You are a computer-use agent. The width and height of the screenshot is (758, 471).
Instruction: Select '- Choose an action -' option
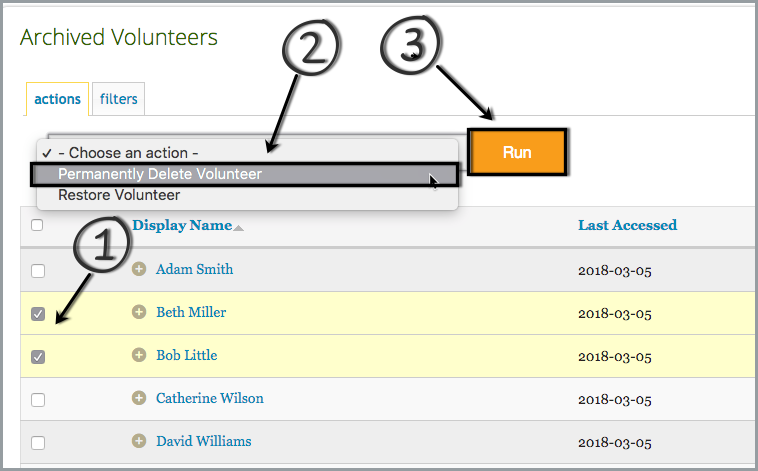pyautogui.click(x=128, y=153)
